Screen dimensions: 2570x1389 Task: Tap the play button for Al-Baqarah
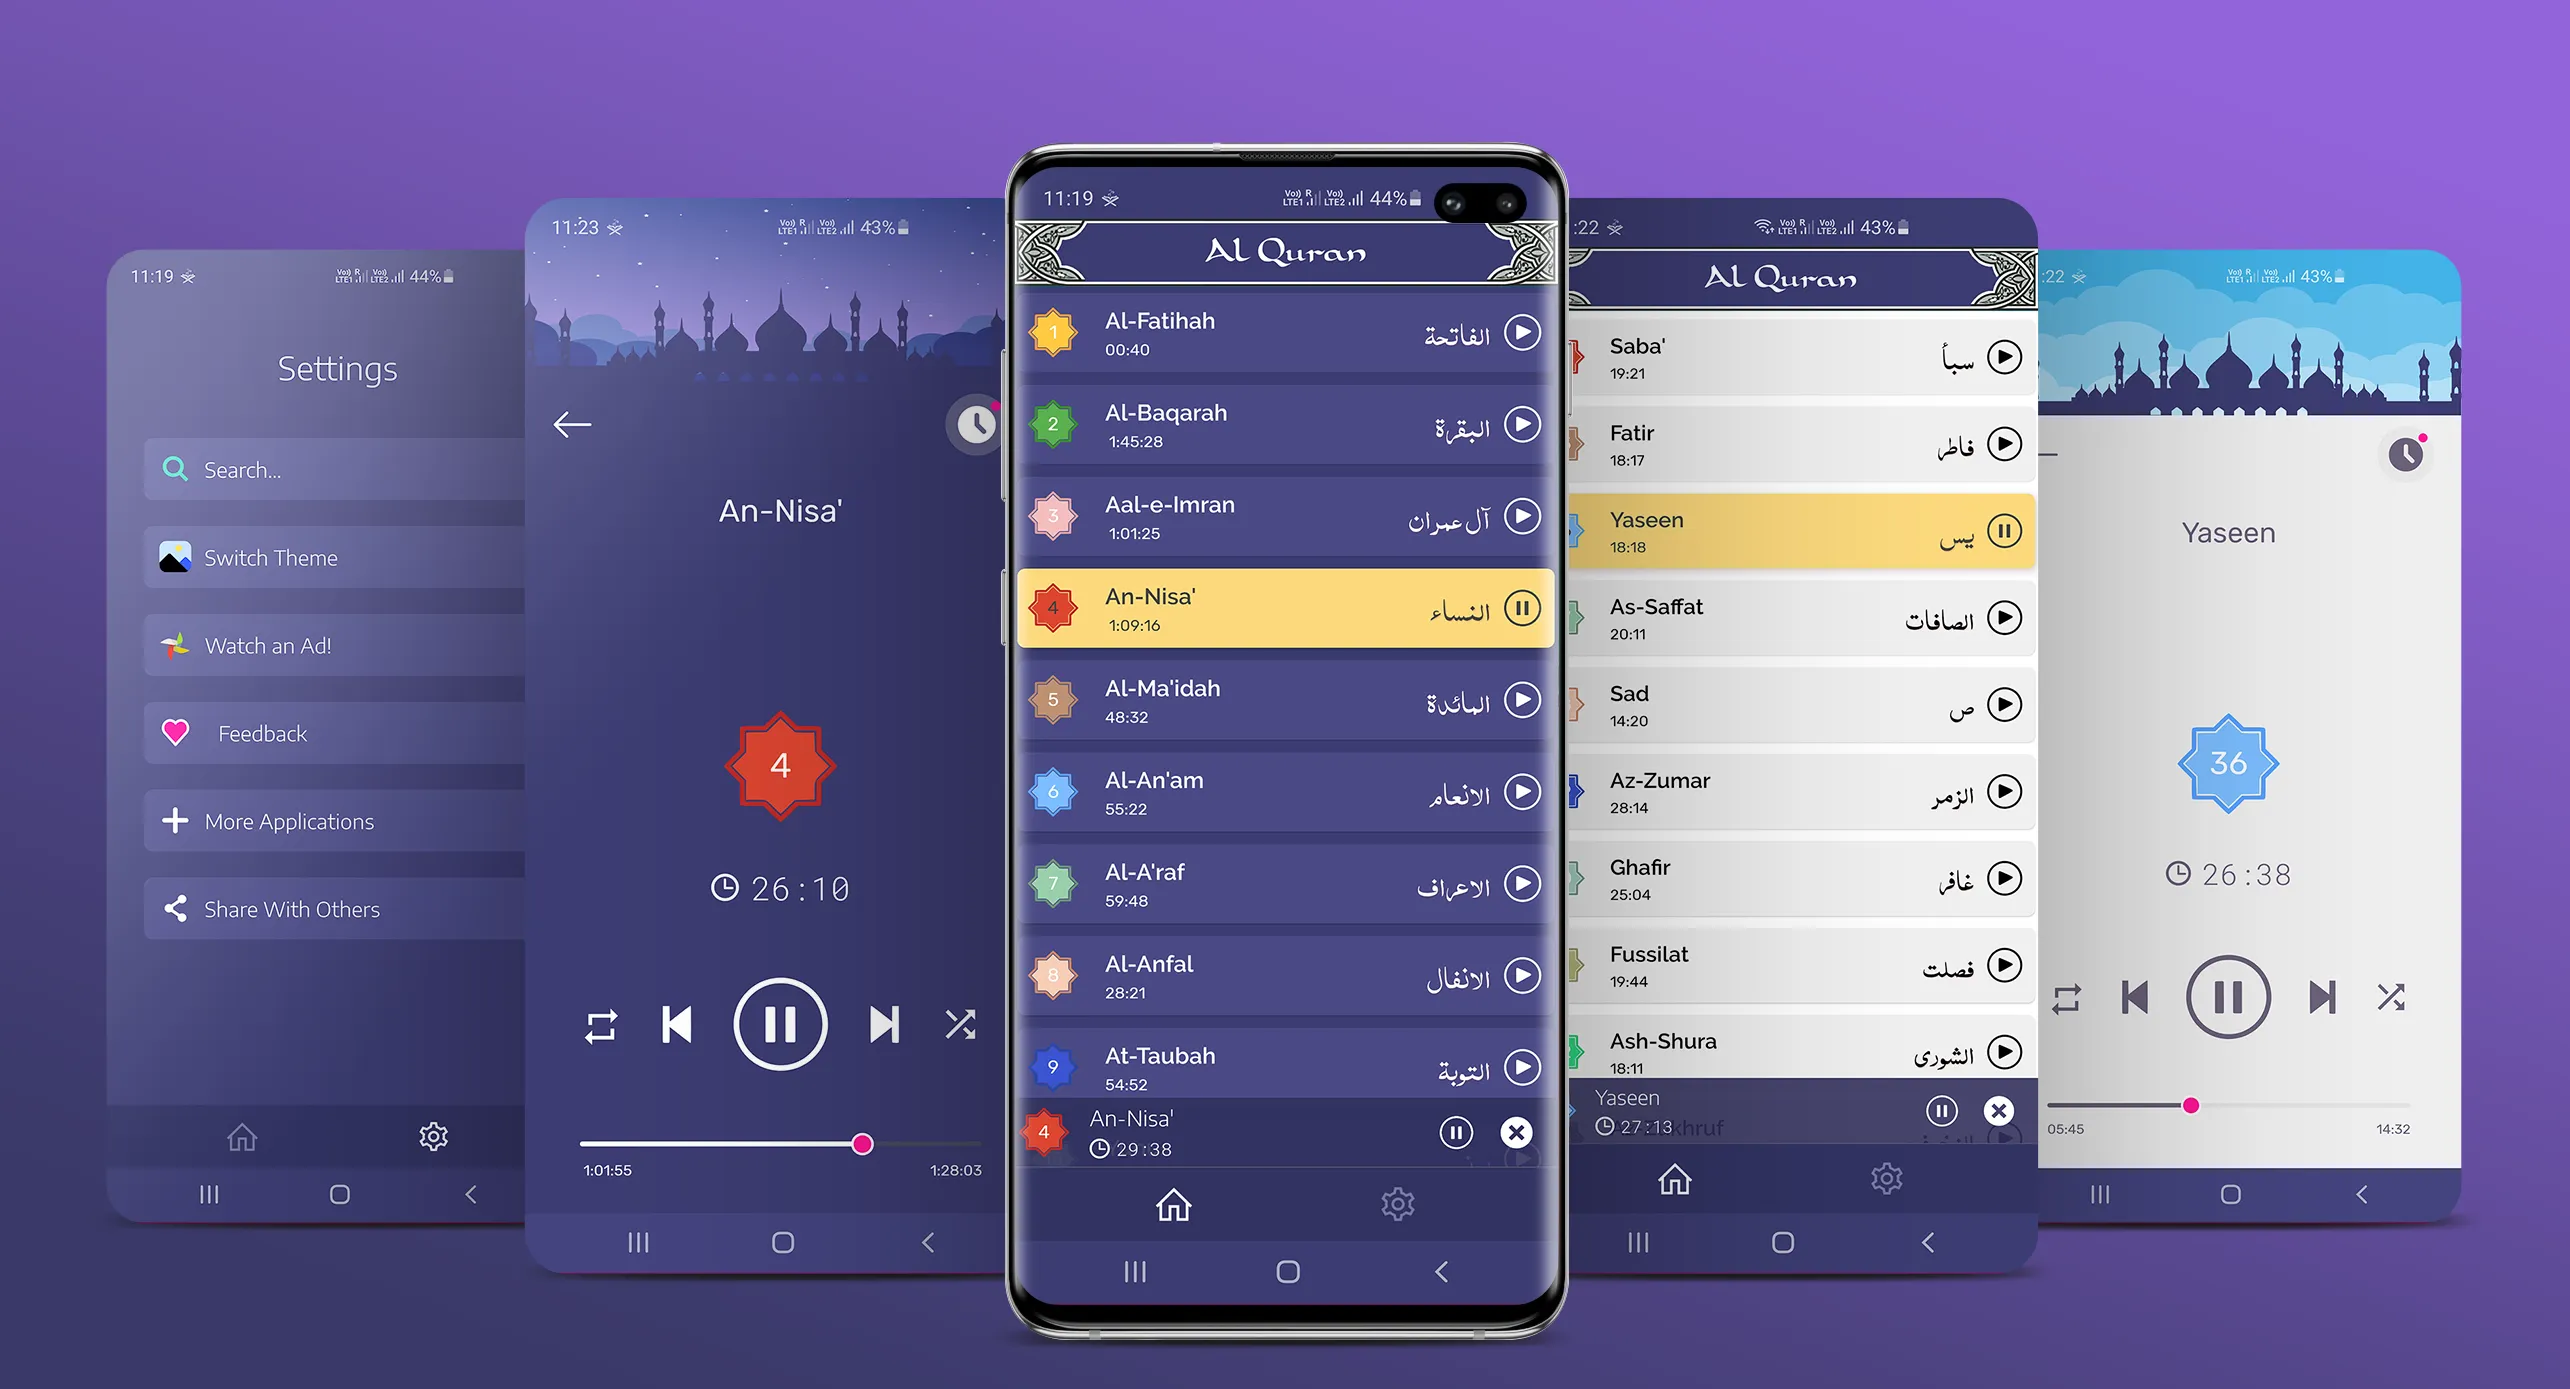[1522, 424]
